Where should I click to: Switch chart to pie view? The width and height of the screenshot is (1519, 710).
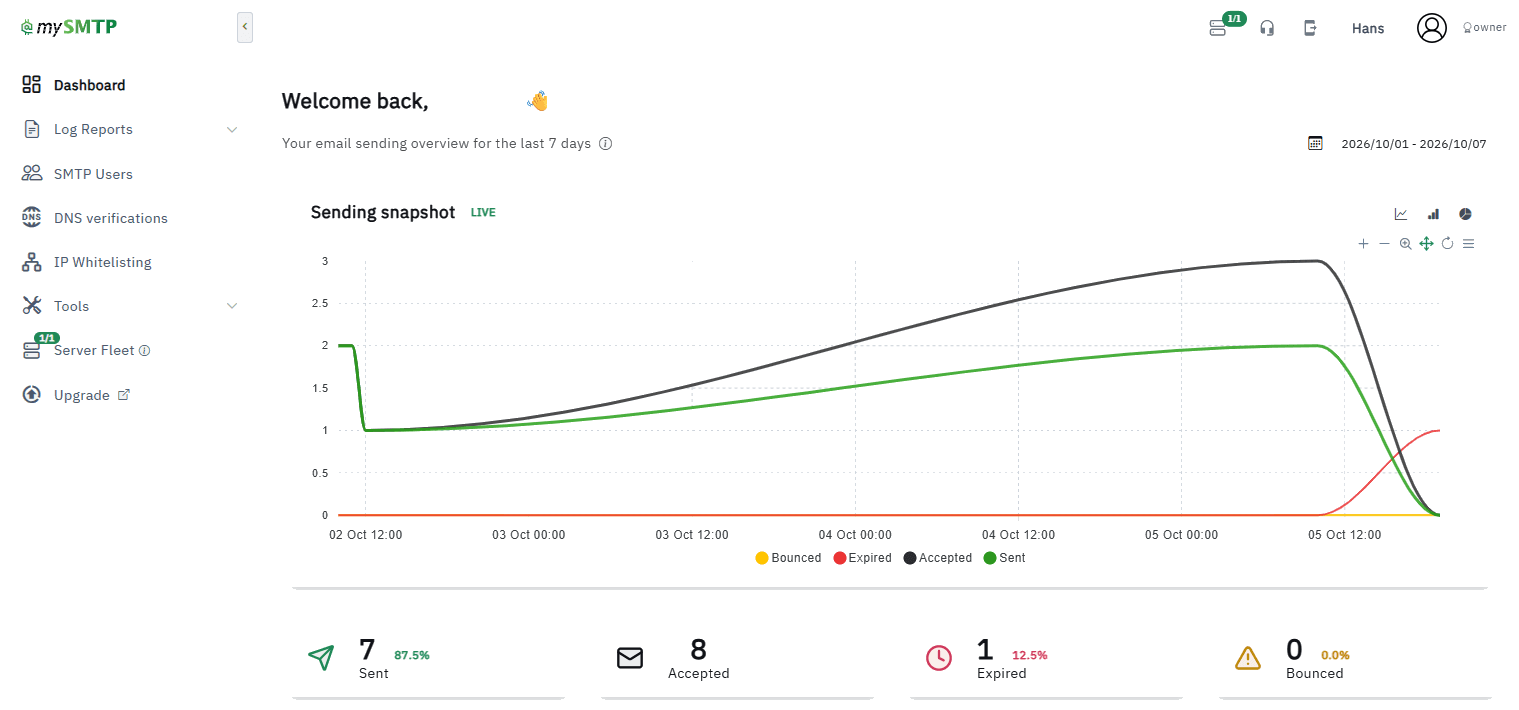pos(1465,214)
